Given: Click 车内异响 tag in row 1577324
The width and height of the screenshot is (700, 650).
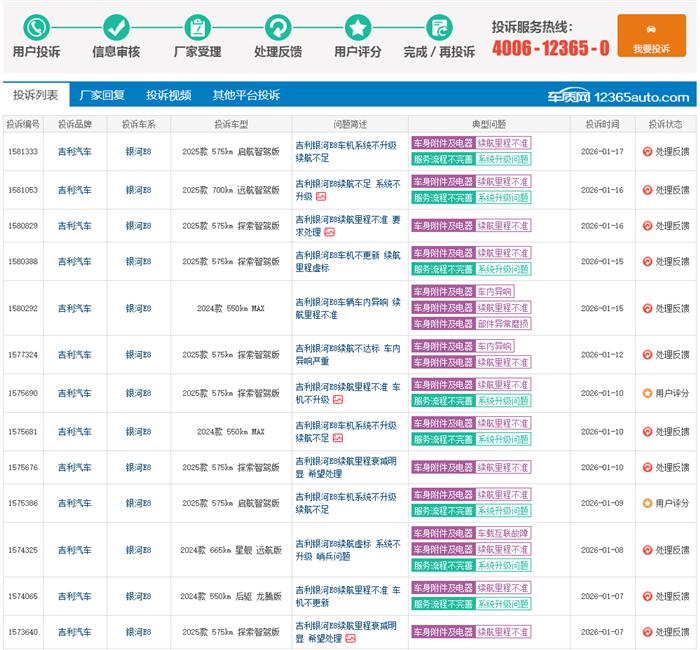Looking at the screenshot, I should 493,346.
